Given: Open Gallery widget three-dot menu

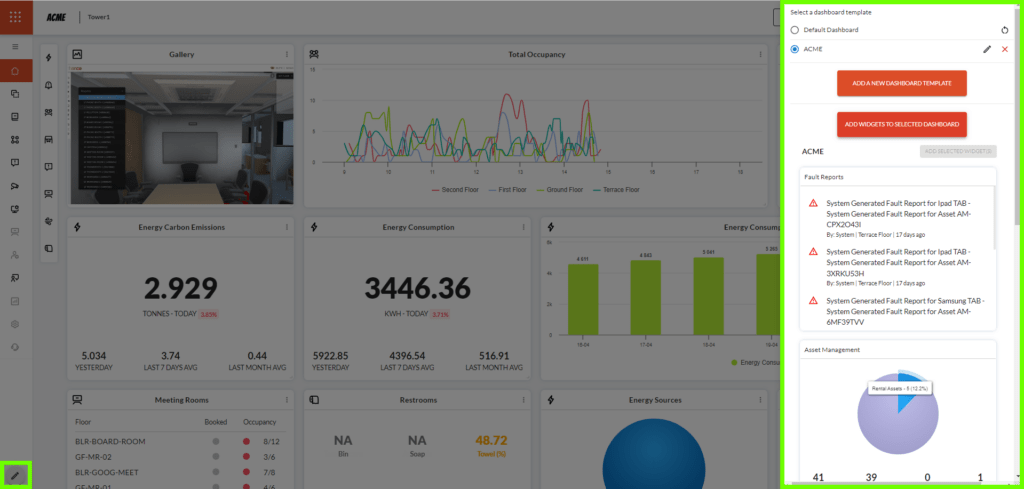Looking at the screenshot, I should point(287,54).
